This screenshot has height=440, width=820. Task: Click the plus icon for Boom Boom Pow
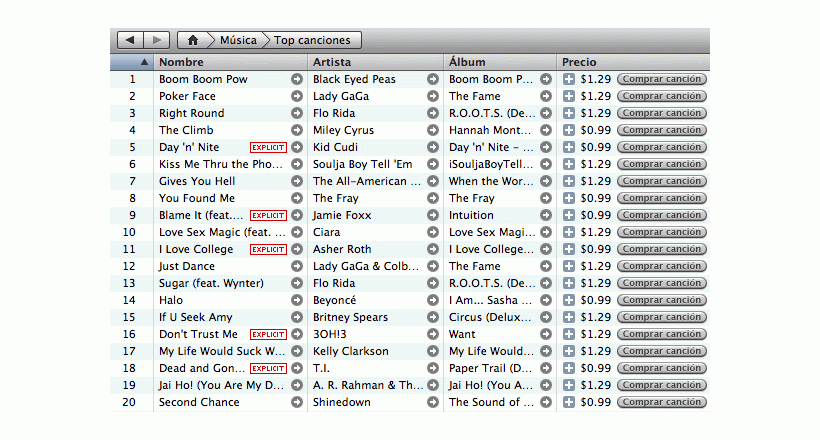(569, 79)
